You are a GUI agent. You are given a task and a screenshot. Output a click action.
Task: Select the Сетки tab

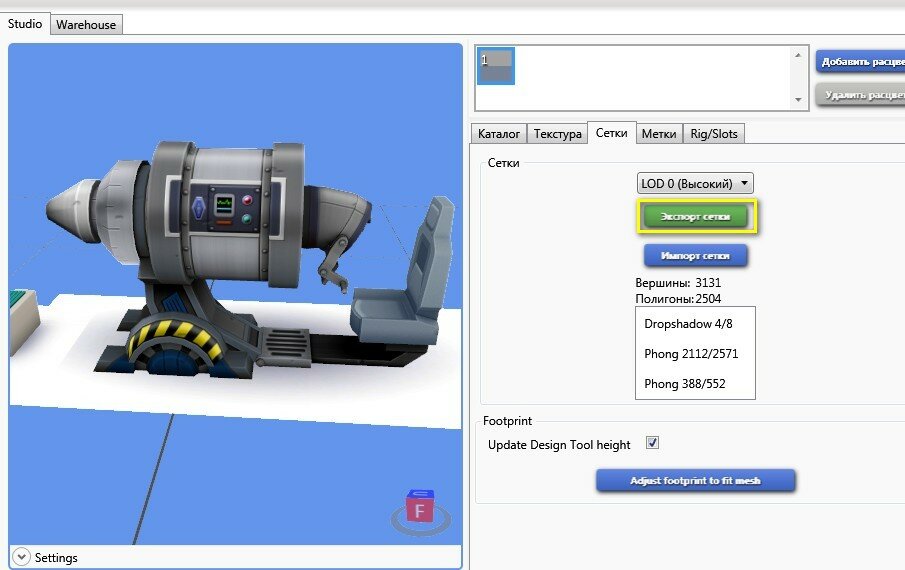click(611, 133)
